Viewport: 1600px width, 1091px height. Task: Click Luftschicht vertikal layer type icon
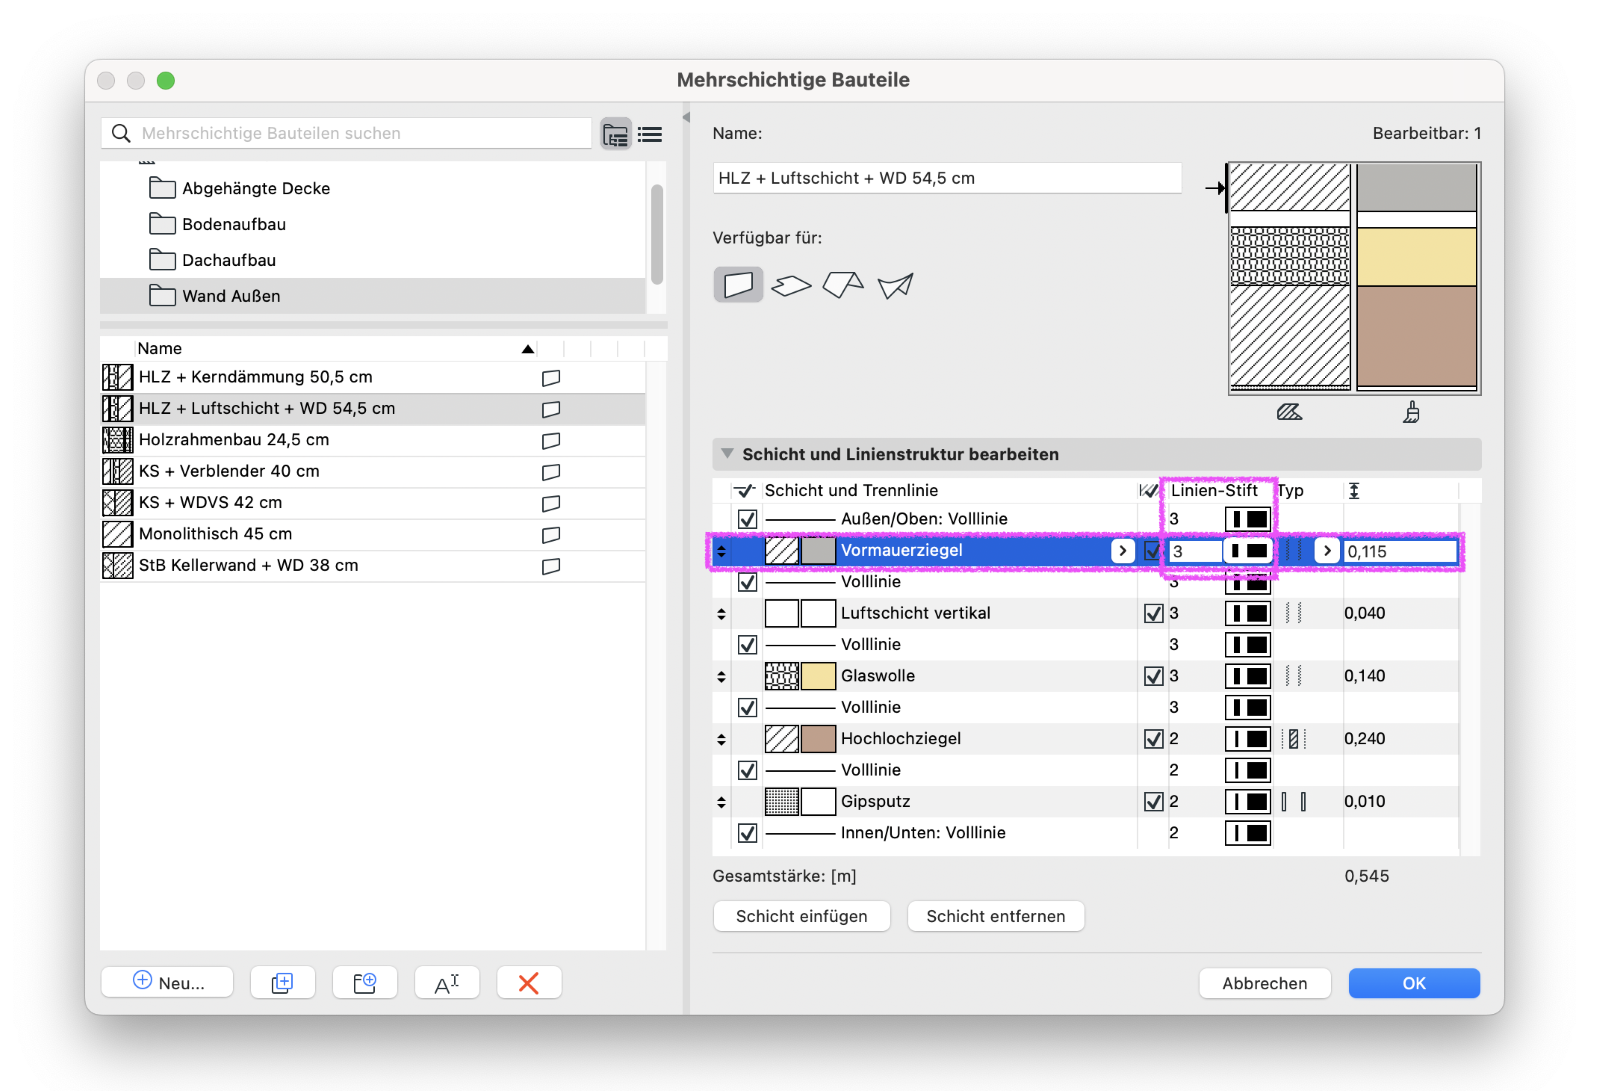point(1294,613)
